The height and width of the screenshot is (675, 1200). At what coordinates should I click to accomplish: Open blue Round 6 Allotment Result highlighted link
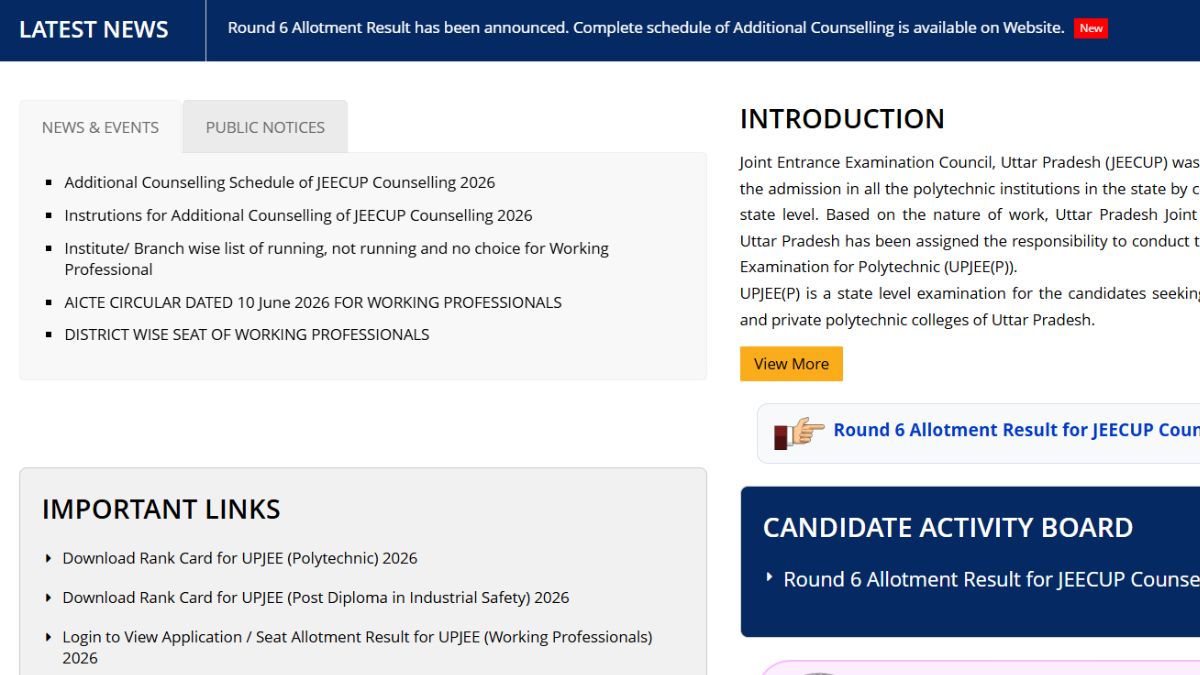[1016, 430]
